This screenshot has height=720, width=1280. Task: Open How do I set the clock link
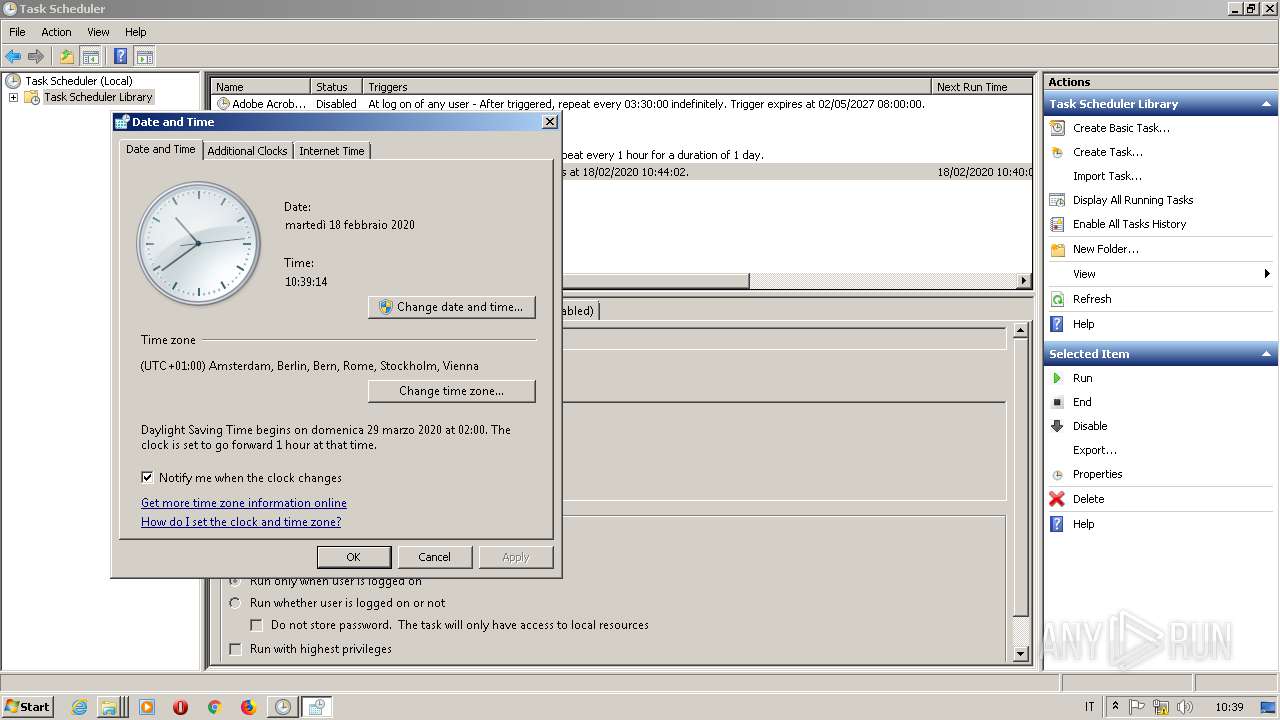point(241,522)
